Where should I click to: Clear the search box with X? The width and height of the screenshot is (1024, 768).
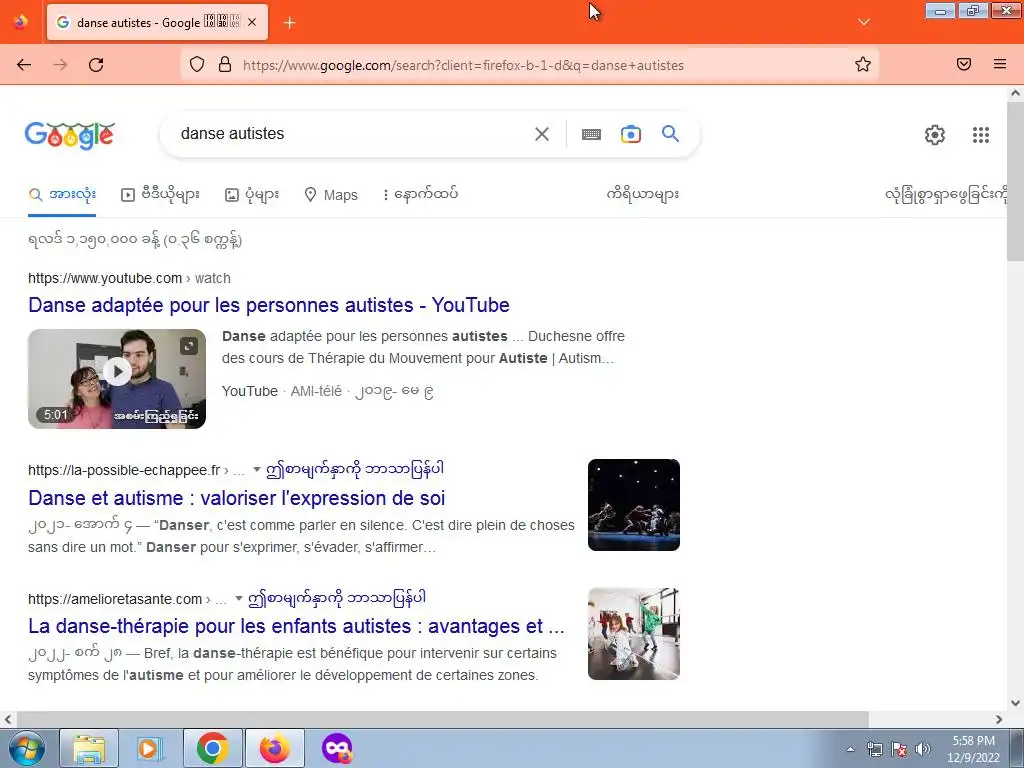click(x=542, y=134)
